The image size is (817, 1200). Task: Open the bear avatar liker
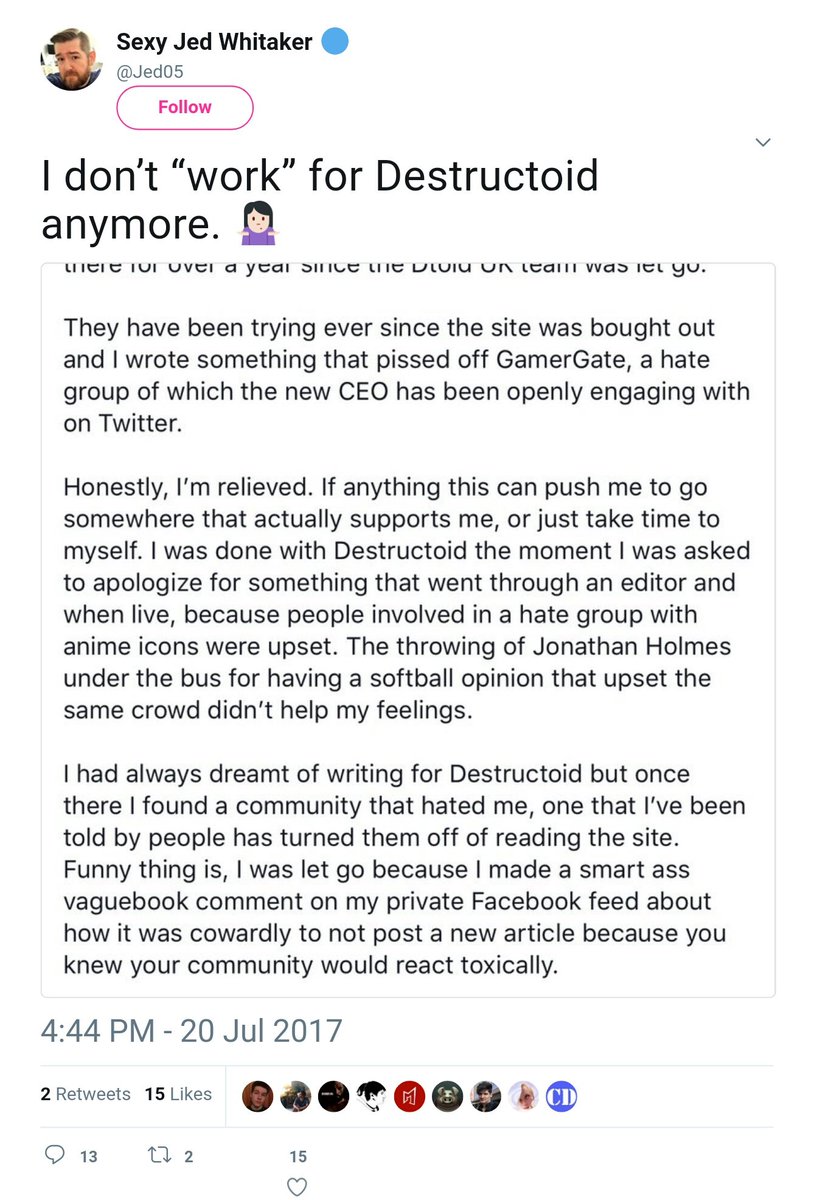coord(448,1096)
